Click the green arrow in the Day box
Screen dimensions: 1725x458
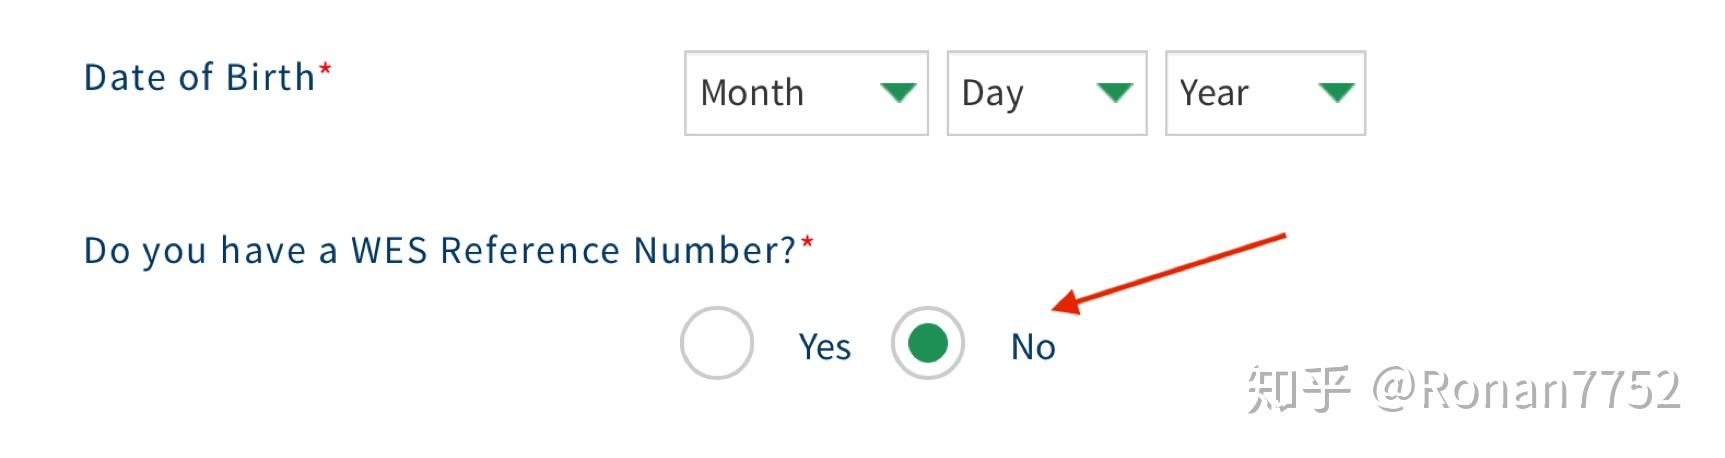tap(1114, 93)
